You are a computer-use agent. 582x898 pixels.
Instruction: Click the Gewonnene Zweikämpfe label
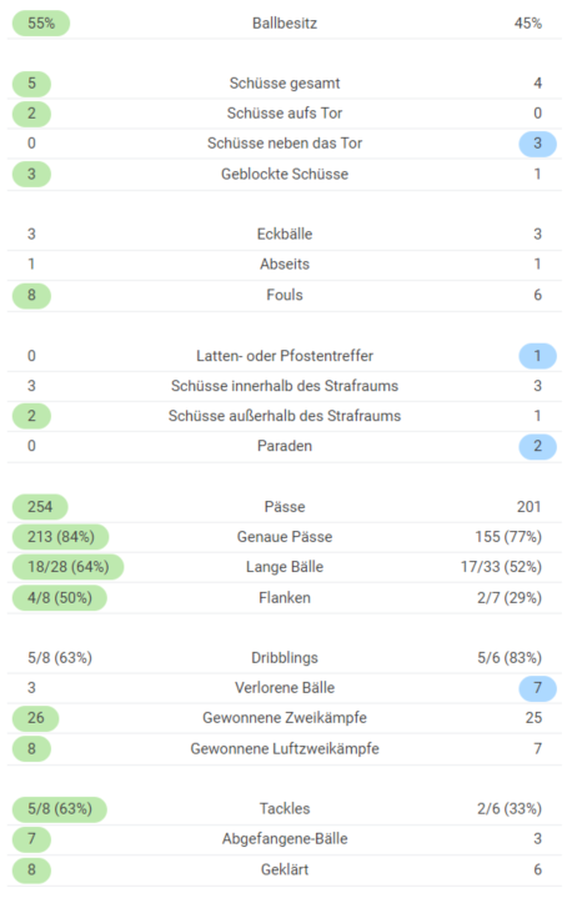point(285,718)
